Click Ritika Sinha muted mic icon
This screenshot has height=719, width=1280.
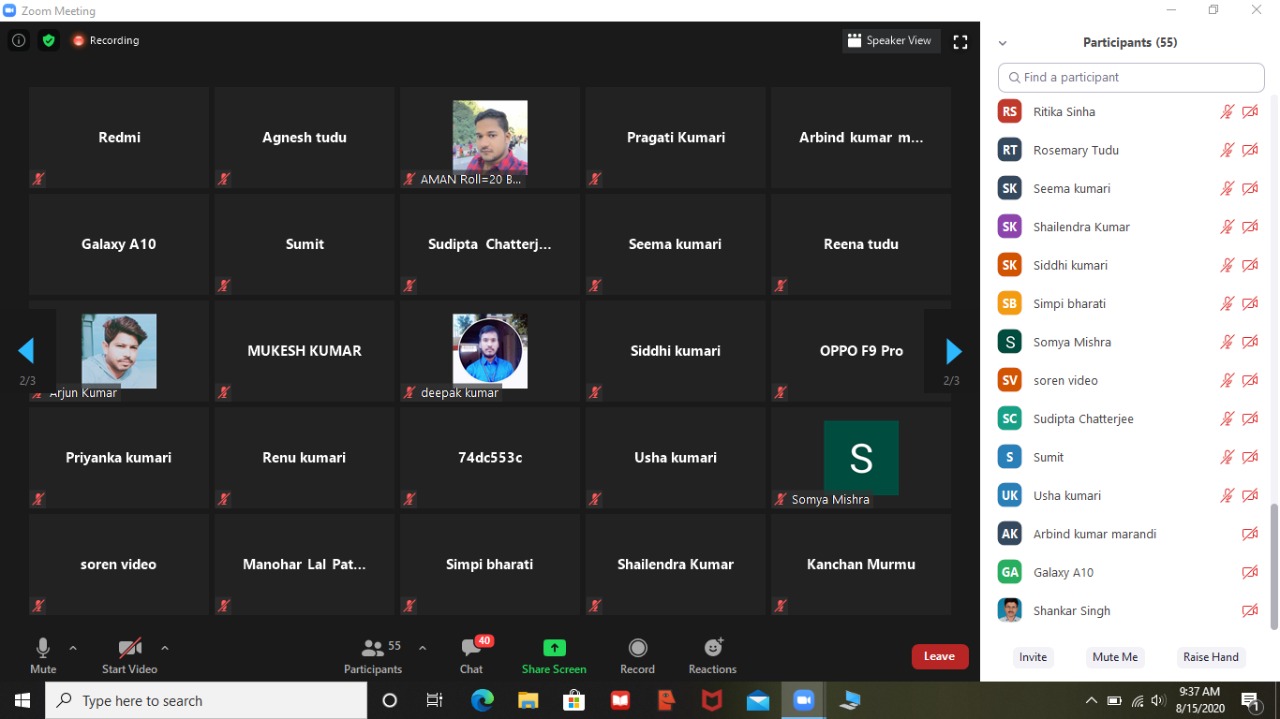tap(1227, 112)
